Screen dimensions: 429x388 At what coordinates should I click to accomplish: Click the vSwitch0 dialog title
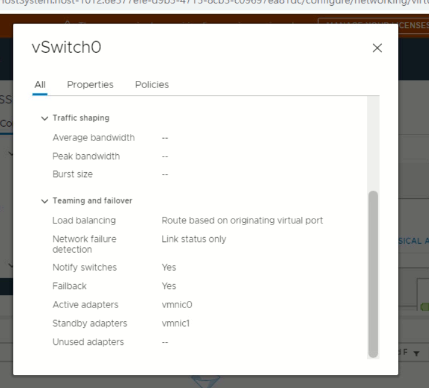(67, 47)
